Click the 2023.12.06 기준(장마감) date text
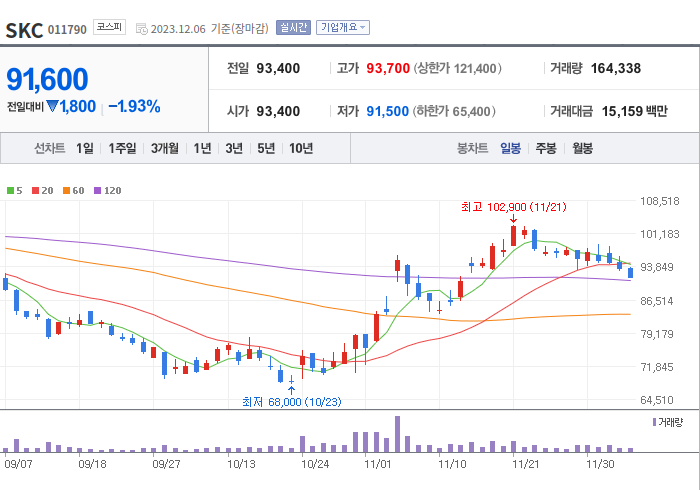The height and width of the screenshot is (490, 700). 209,29
